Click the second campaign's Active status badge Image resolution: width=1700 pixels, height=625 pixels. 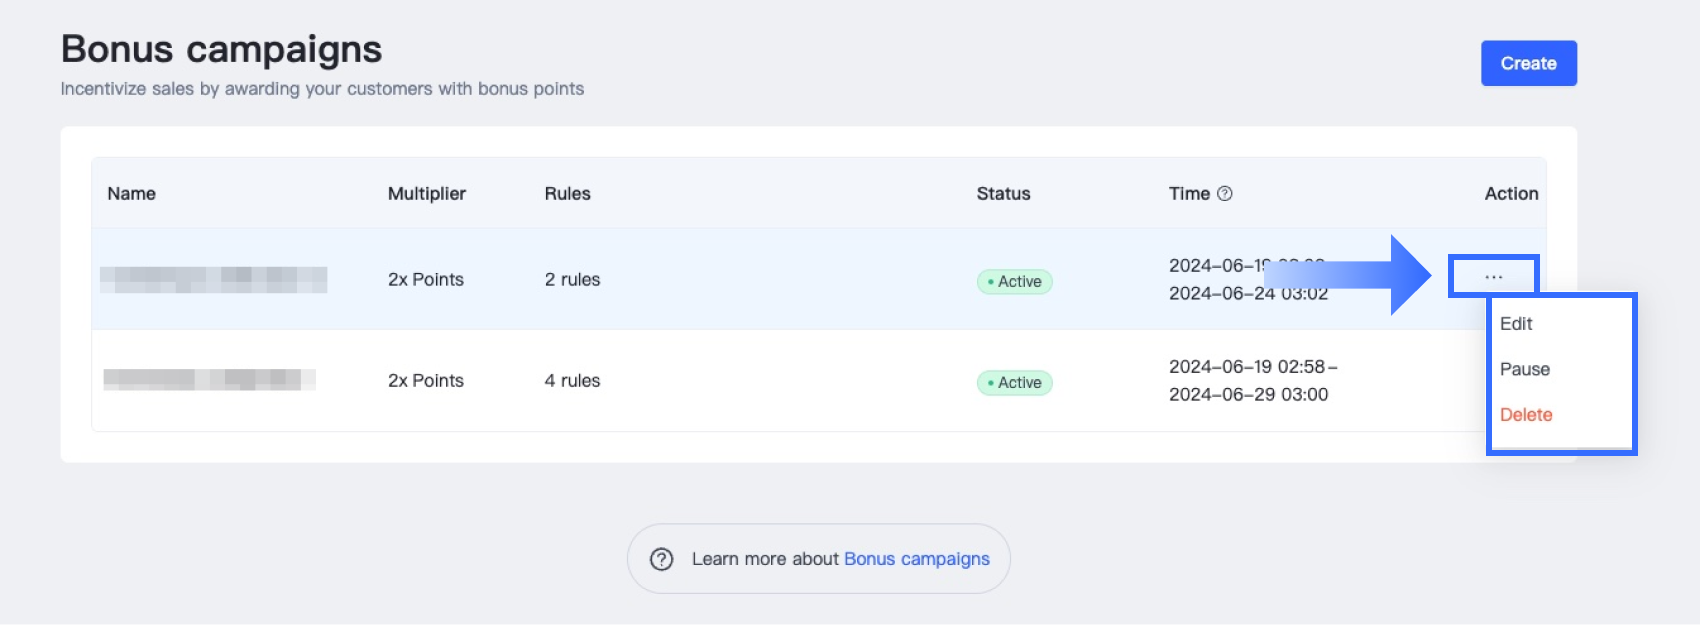coord(1014,383)
